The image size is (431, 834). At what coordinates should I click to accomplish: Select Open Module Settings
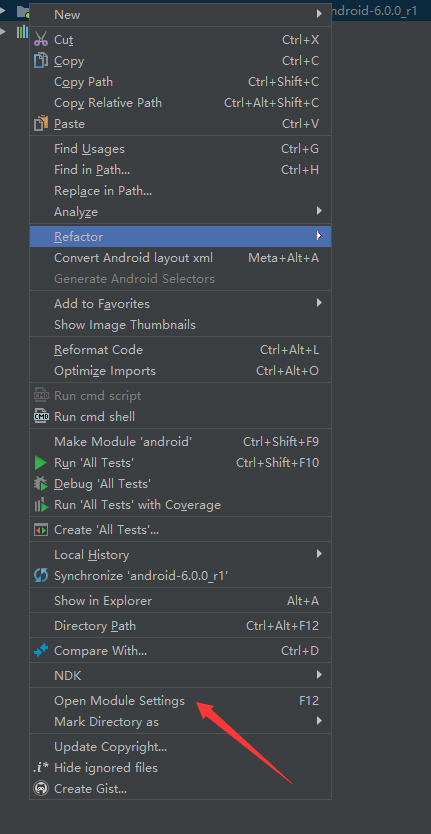pyautogui.click(x=180, y=700)
